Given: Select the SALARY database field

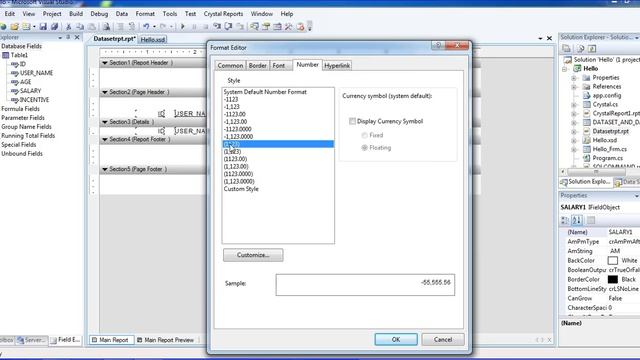Looking at the screenshot, I should pyautogui.click(x=30, y=91).
